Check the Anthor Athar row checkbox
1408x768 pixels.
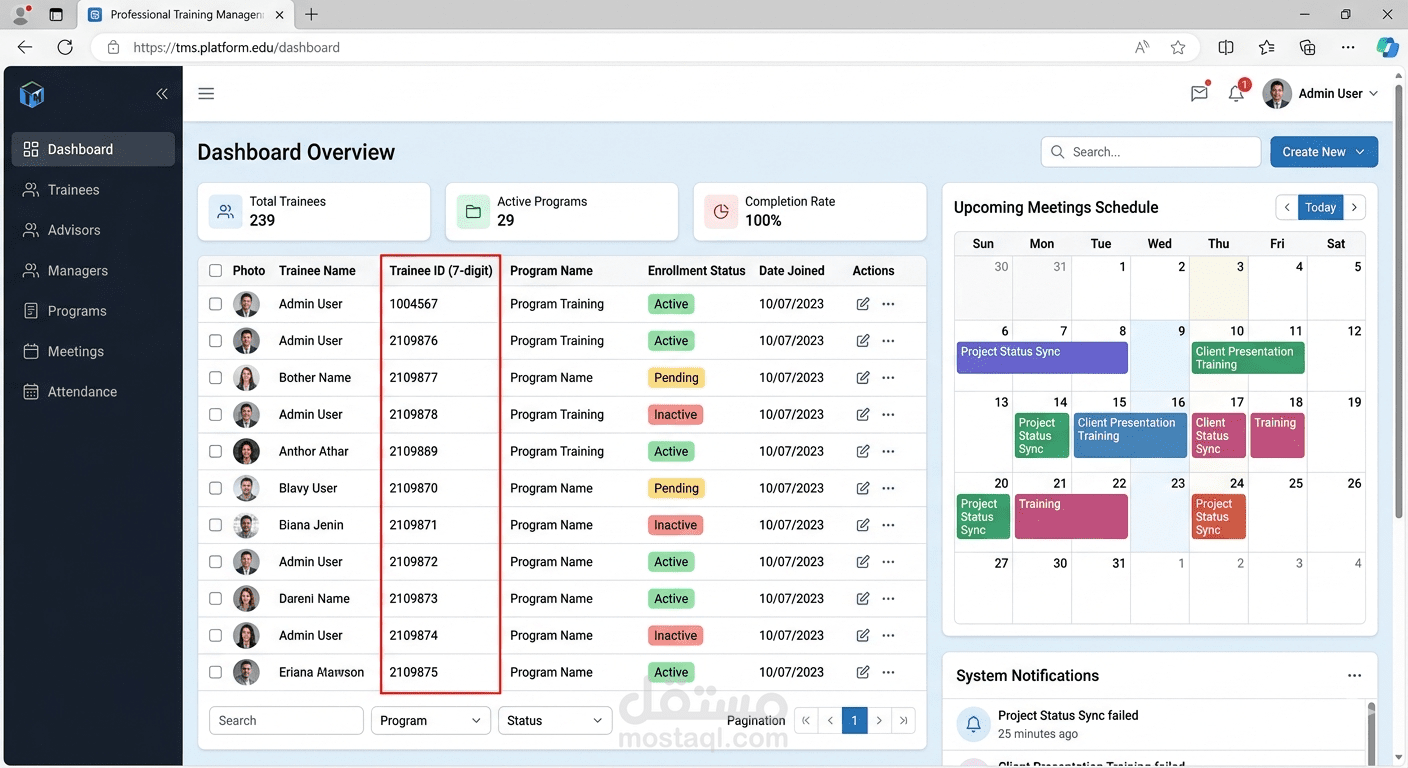(215, 451)
